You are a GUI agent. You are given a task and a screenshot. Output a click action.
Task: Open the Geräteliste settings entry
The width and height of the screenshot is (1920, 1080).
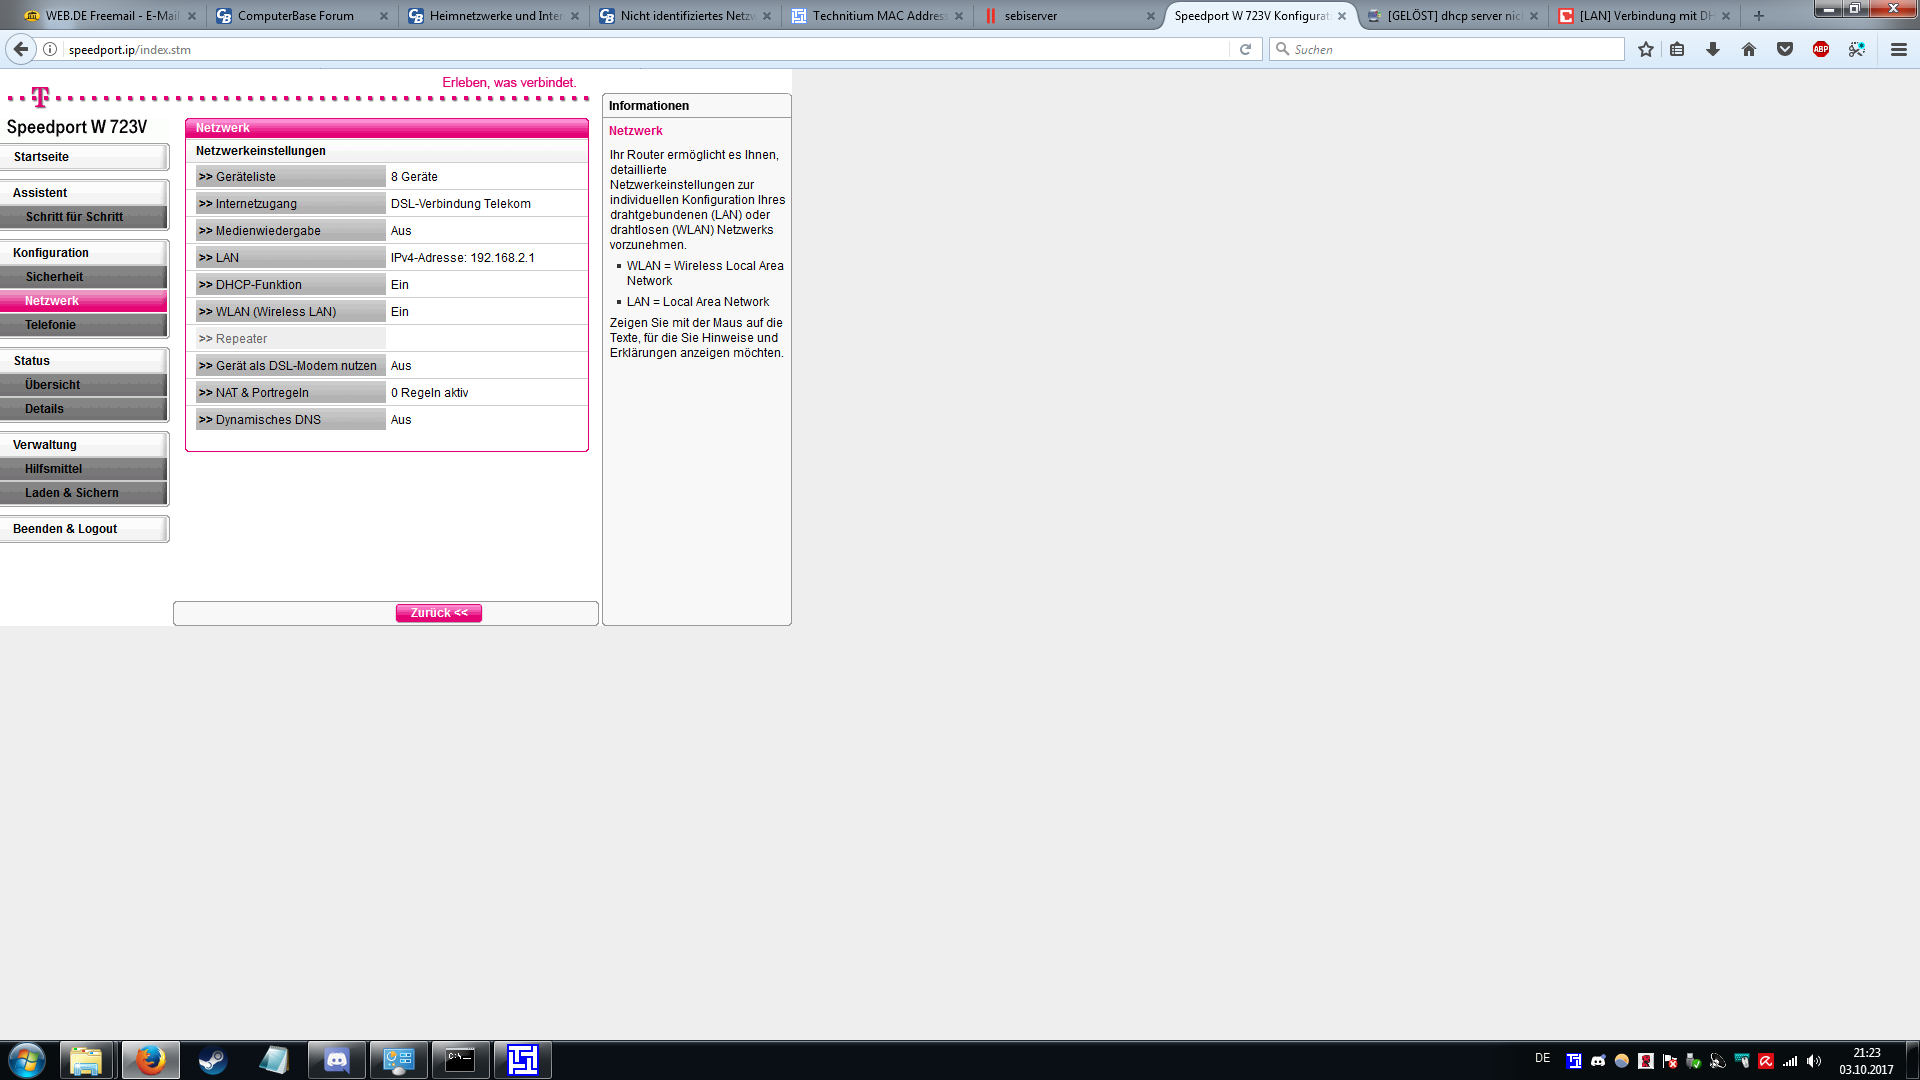tap(290, 177)
